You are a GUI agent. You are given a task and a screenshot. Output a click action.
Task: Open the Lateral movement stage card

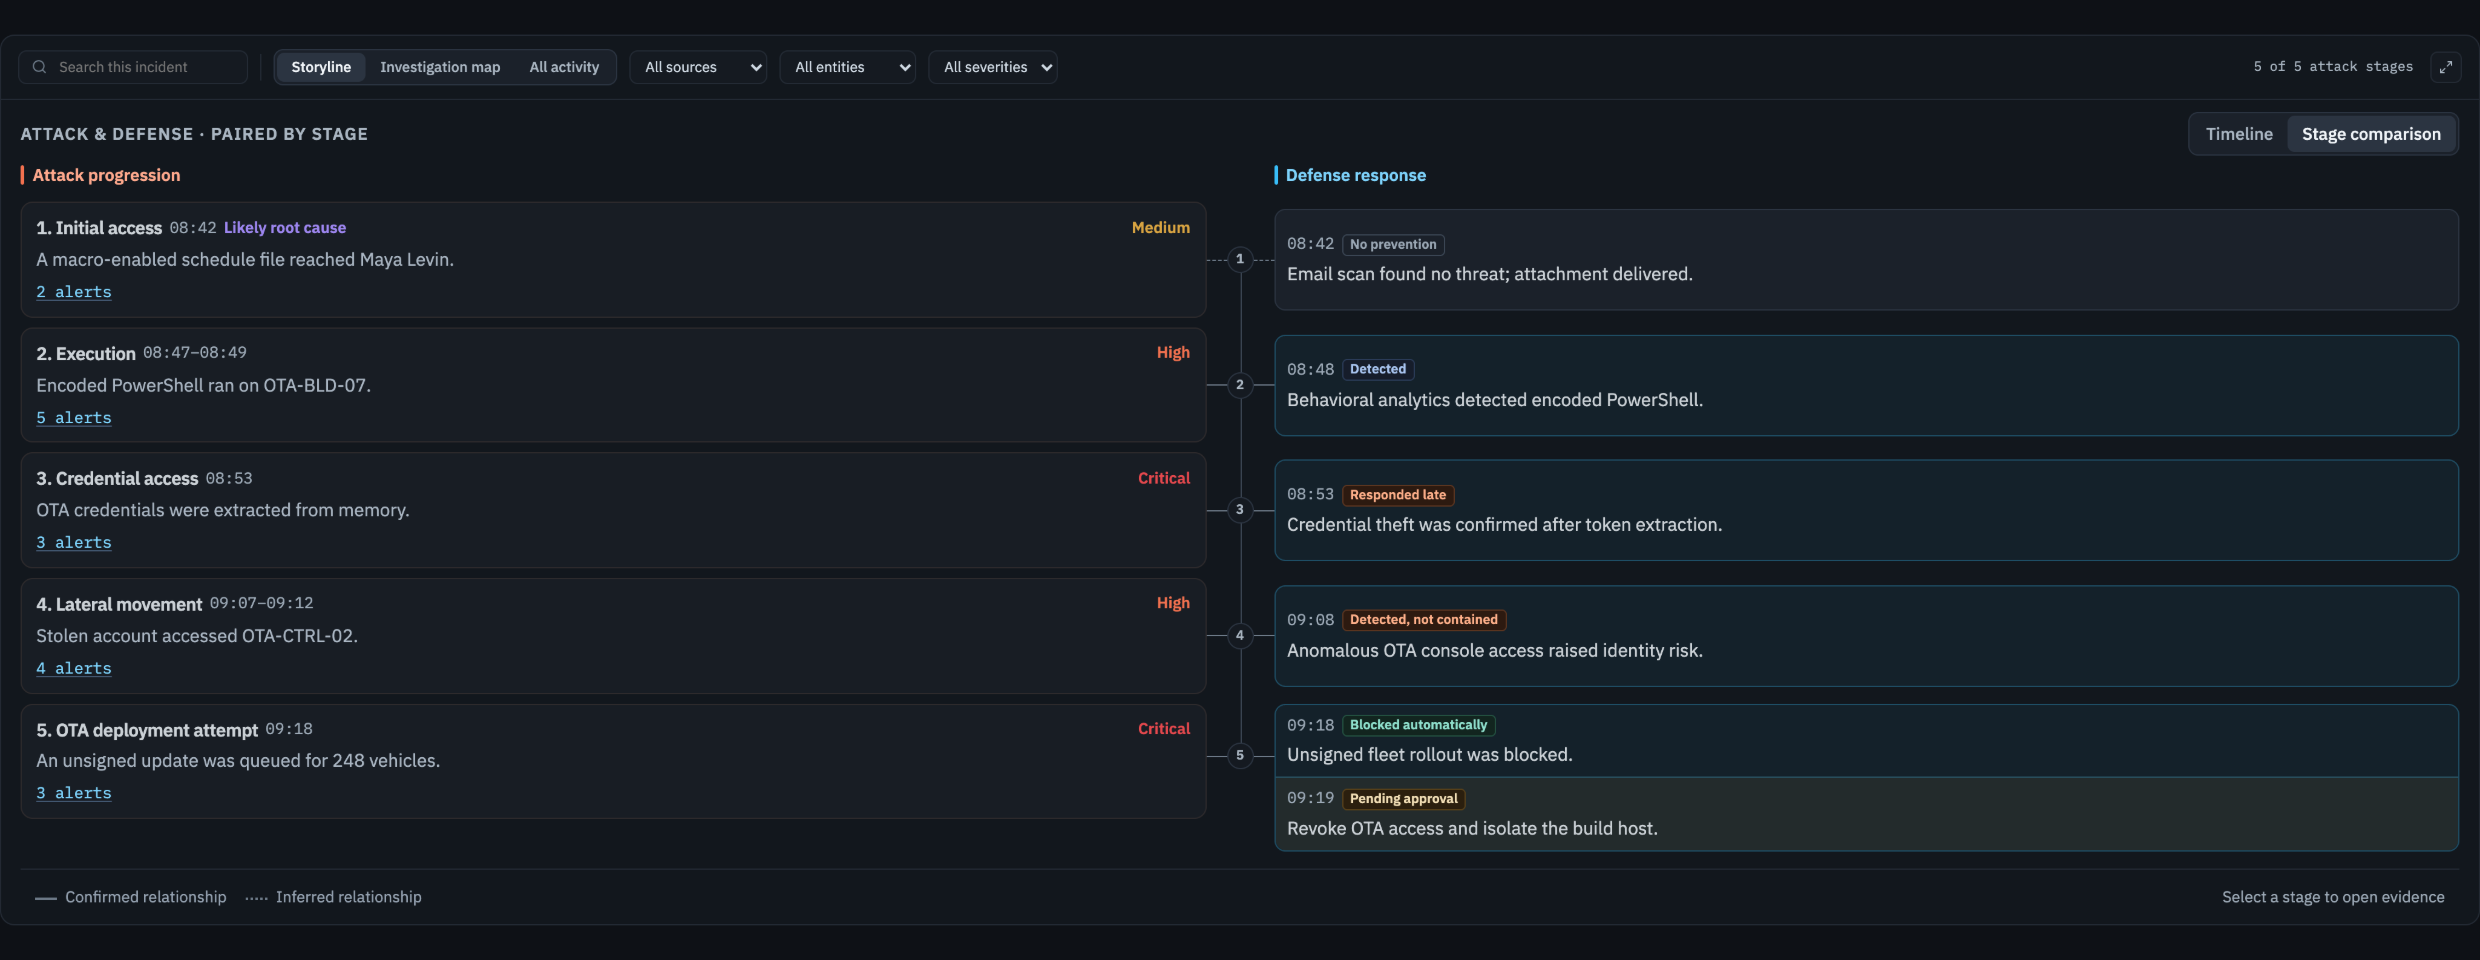click(x=613, y=636)
